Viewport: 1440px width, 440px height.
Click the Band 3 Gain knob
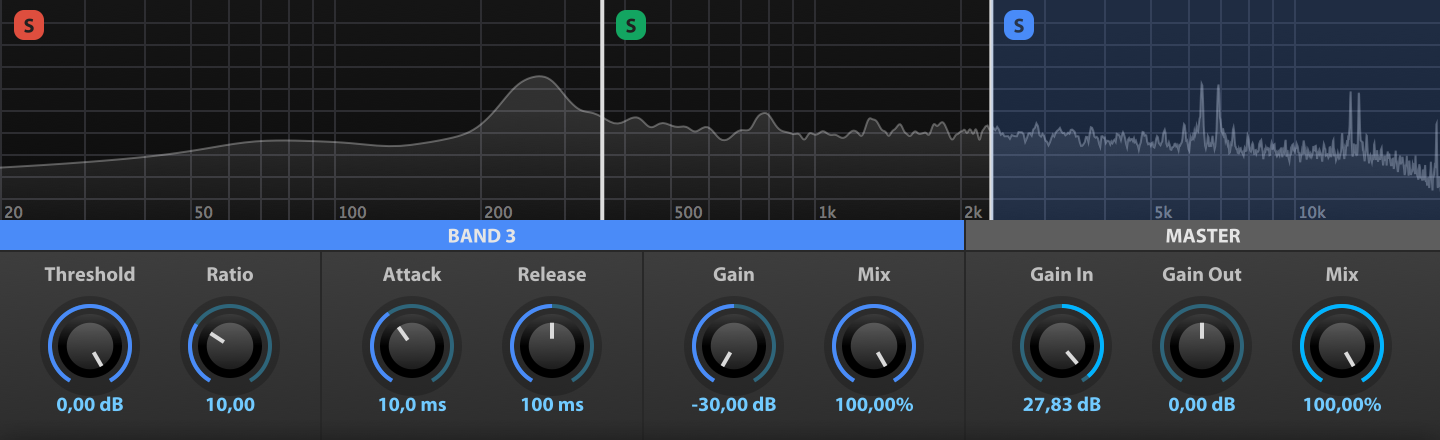tap(734, 346)
